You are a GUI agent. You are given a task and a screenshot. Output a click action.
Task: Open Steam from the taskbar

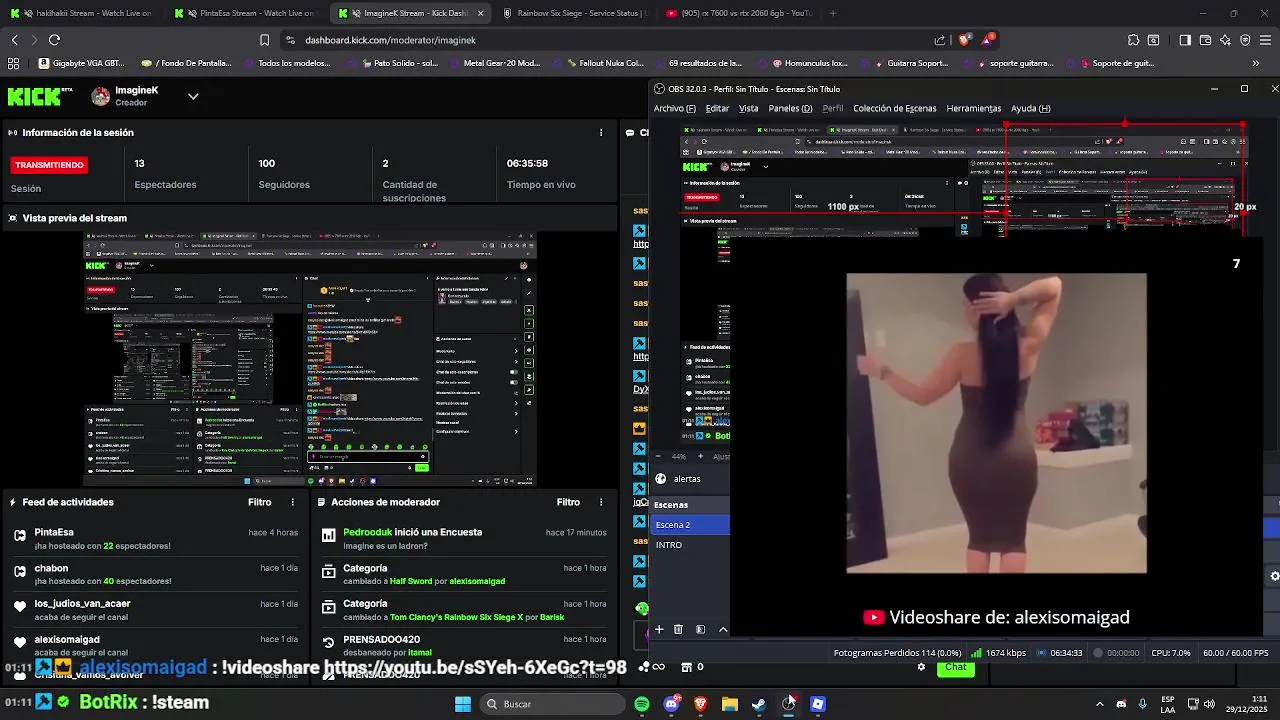coord(759,704)
